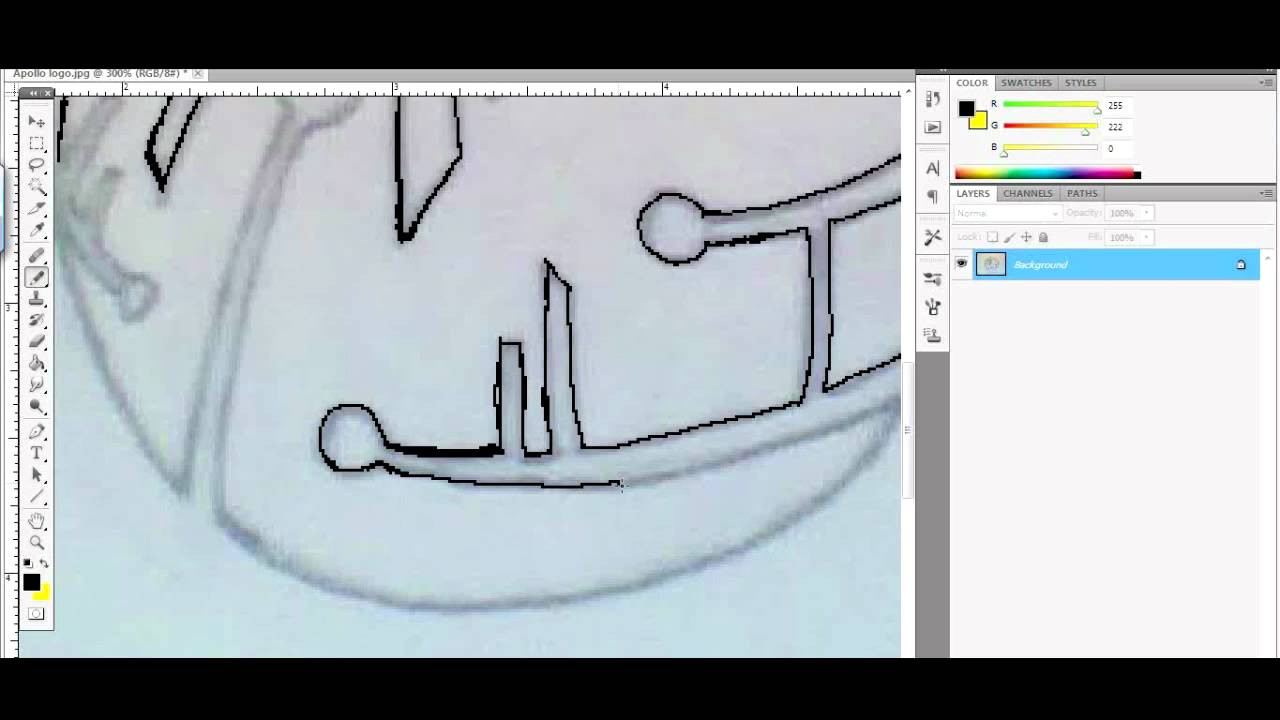The height and width of the screenshot is (720, 1280).
Task: Select the Clone Stamp tool
Action: [37, 299]
